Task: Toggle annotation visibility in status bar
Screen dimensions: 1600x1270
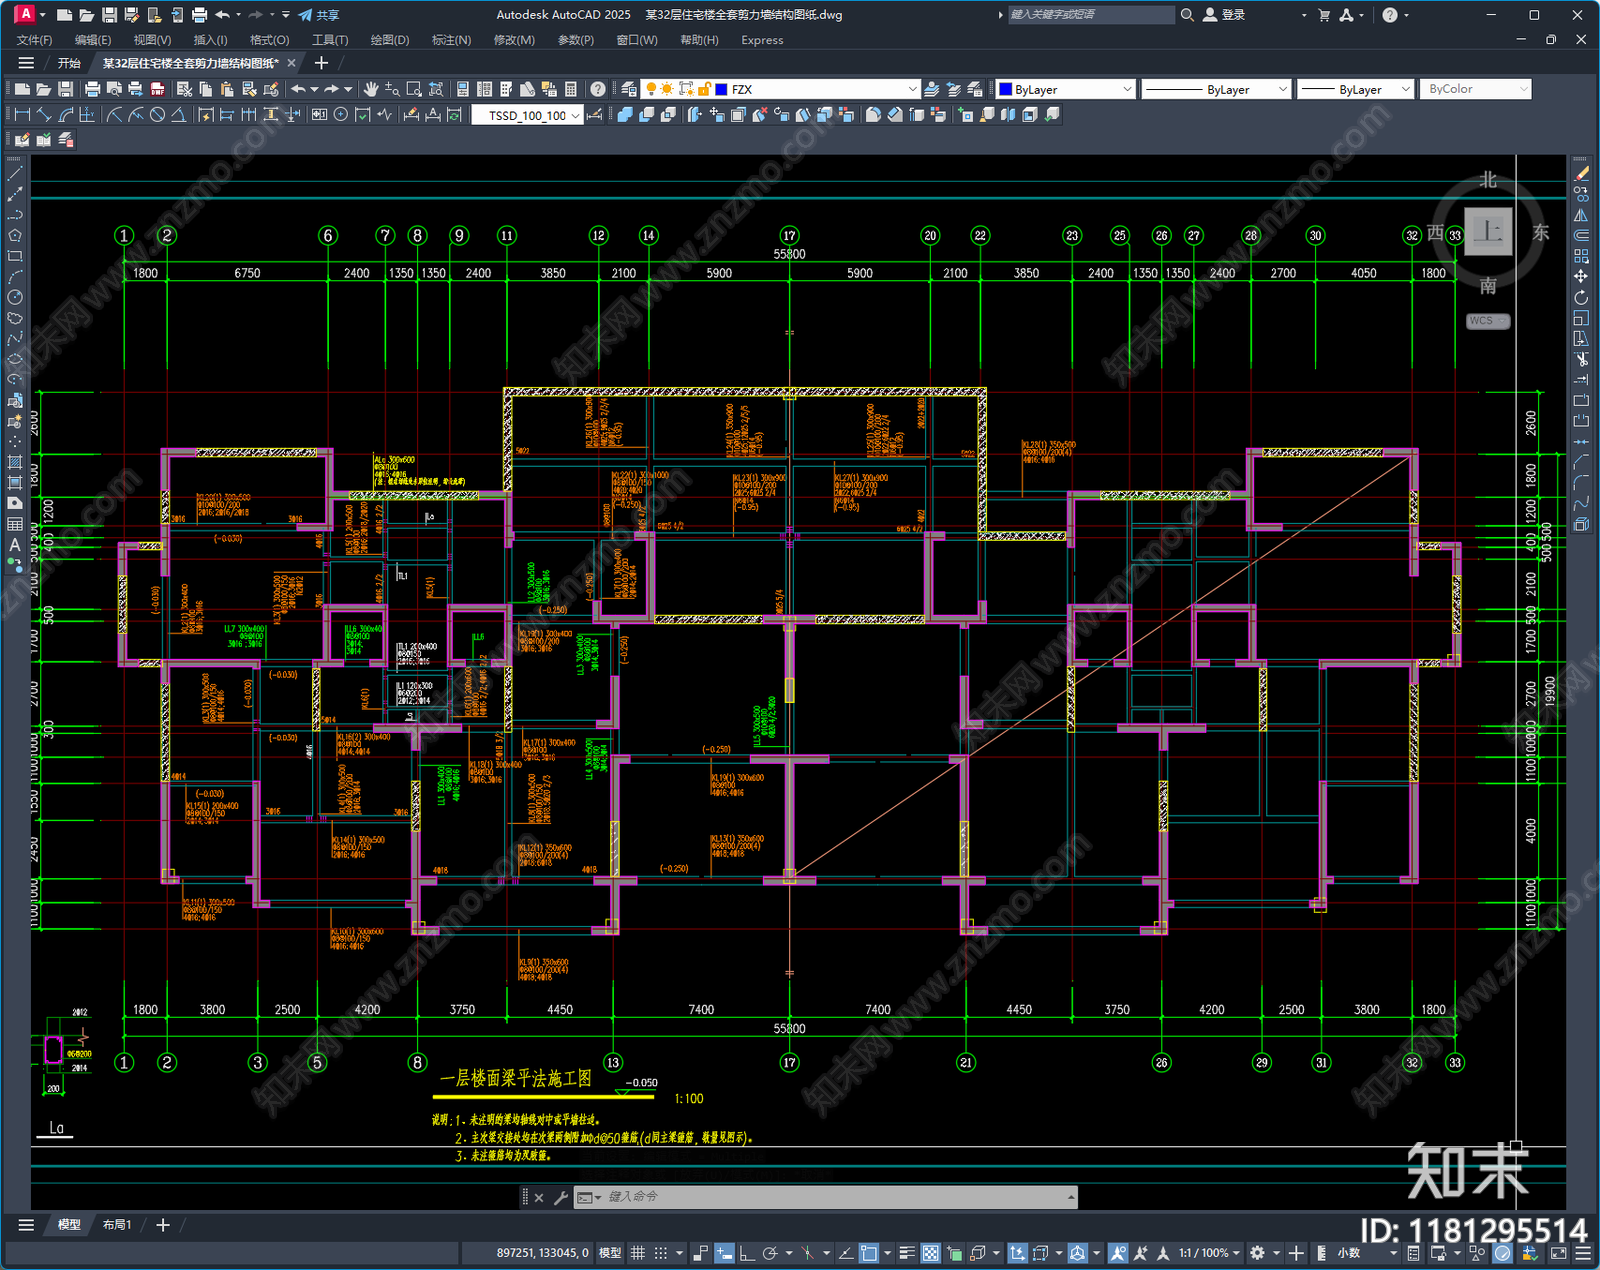Action: click(x=1117, y=1253)
